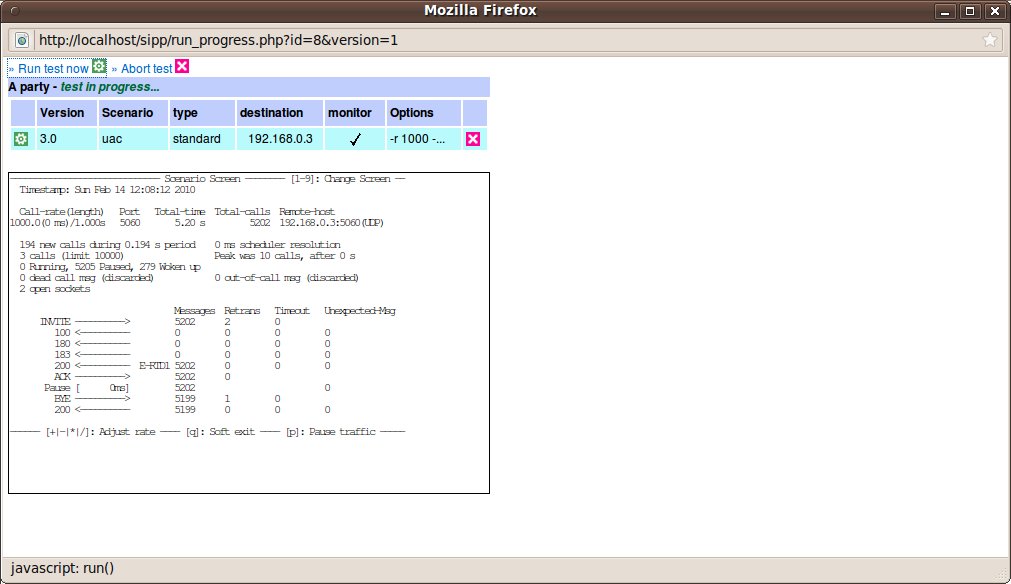
Task: Click the pink X icon in uac row
Action: 473,139
